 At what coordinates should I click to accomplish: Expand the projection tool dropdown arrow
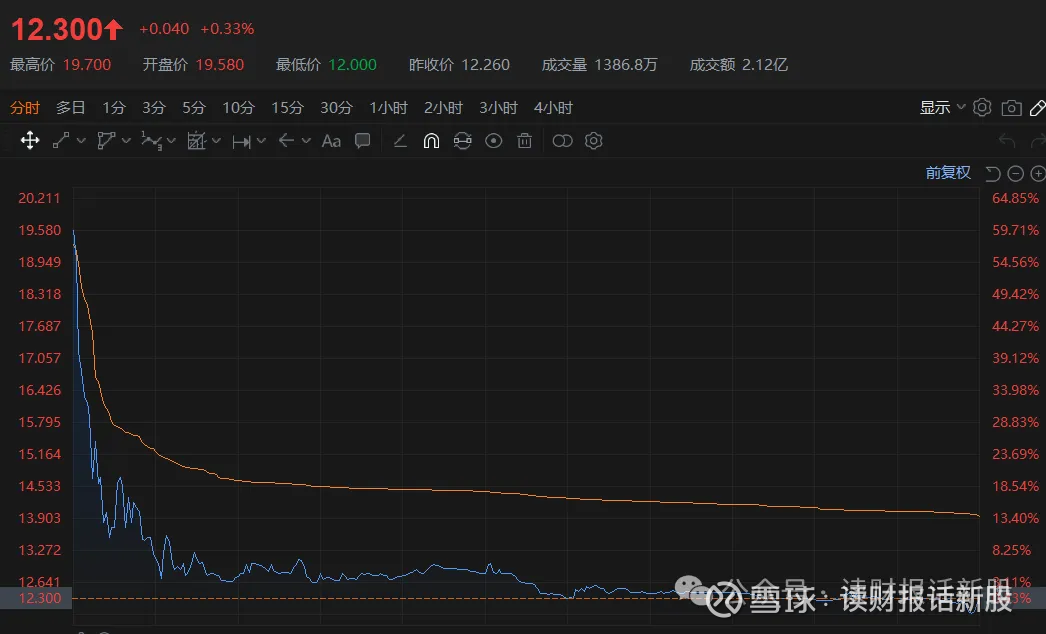(x=216, y=141)
